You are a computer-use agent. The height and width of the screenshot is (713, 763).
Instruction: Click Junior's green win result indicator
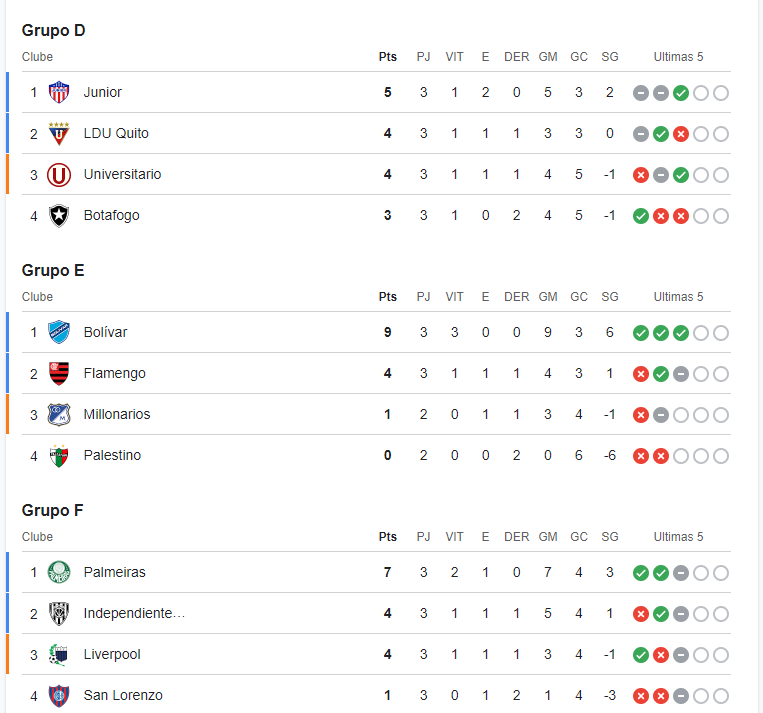click(681, 93)
